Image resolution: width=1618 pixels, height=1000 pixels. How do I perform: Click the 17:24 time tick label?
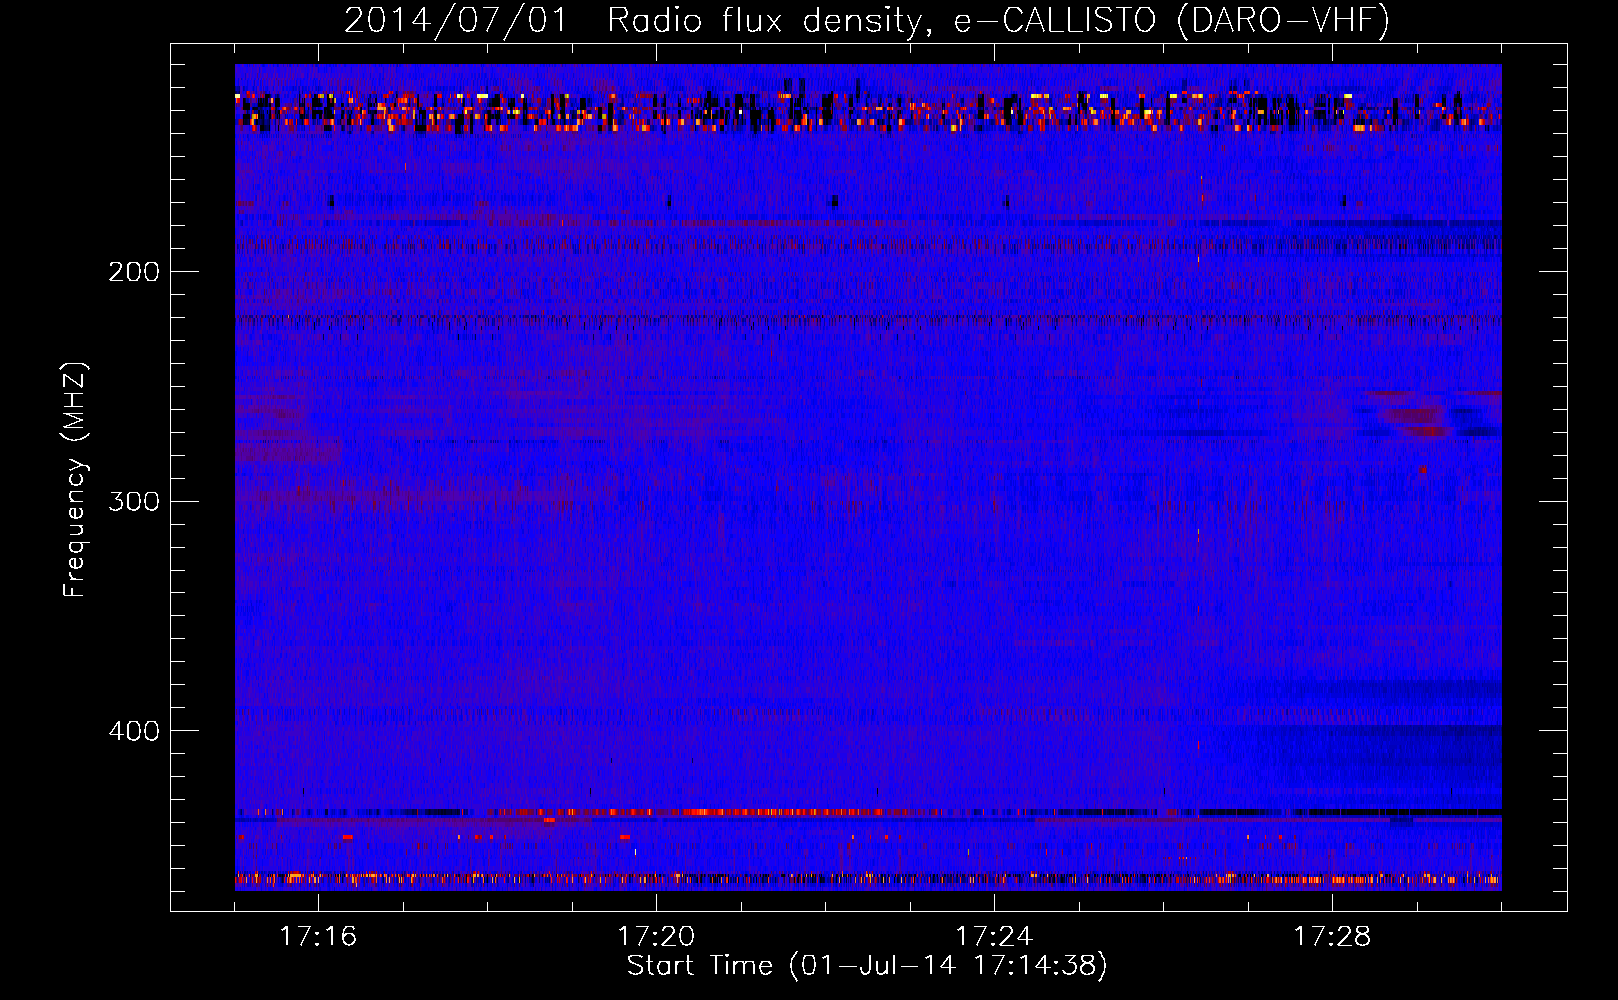click(994, 936)
